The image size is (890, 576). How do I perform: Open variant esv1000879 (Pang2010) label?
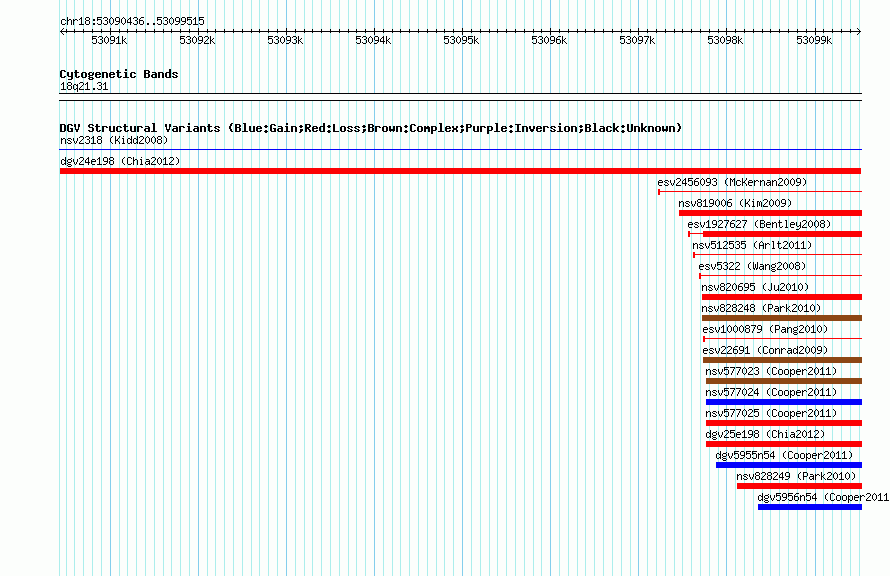[765, 329]
